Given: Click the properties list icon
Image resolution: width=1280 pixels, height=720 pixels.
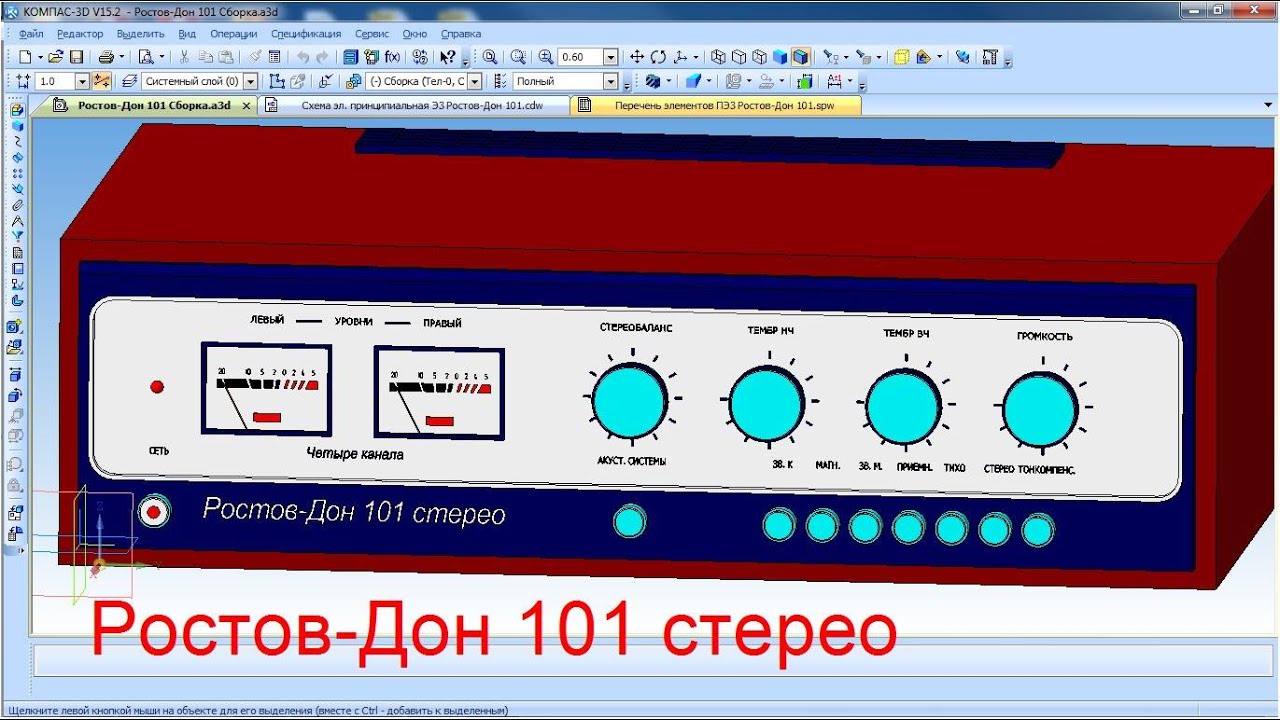Looking at the screenshot, I should [275, 57].
